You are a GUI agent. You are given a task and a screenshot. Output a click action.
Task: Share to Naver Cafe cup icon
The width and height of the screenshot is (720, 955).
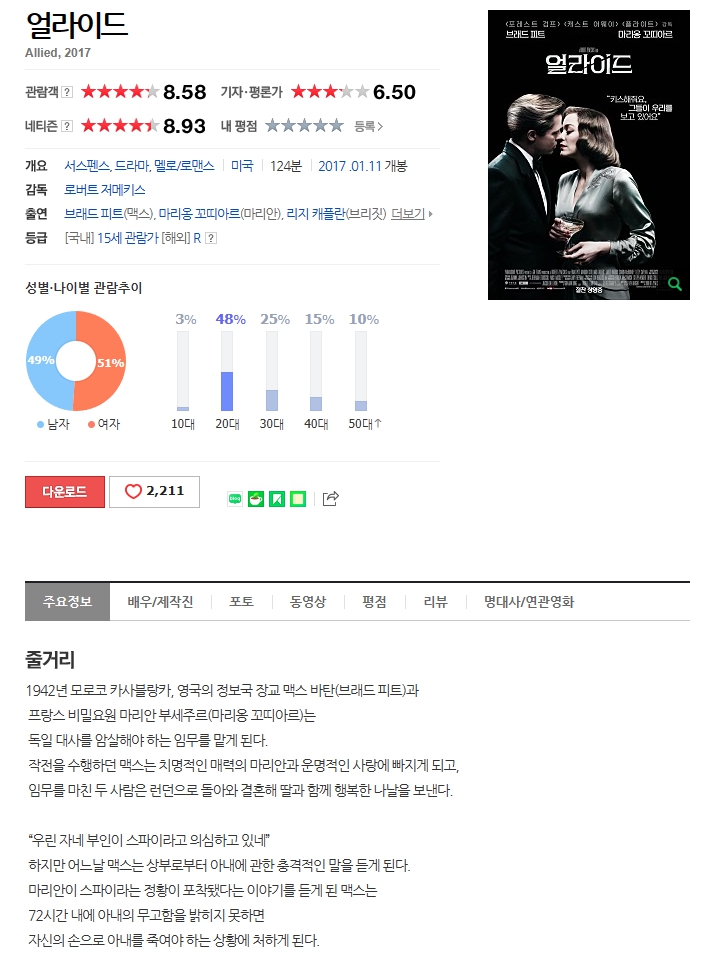click(x=256, y=499)
